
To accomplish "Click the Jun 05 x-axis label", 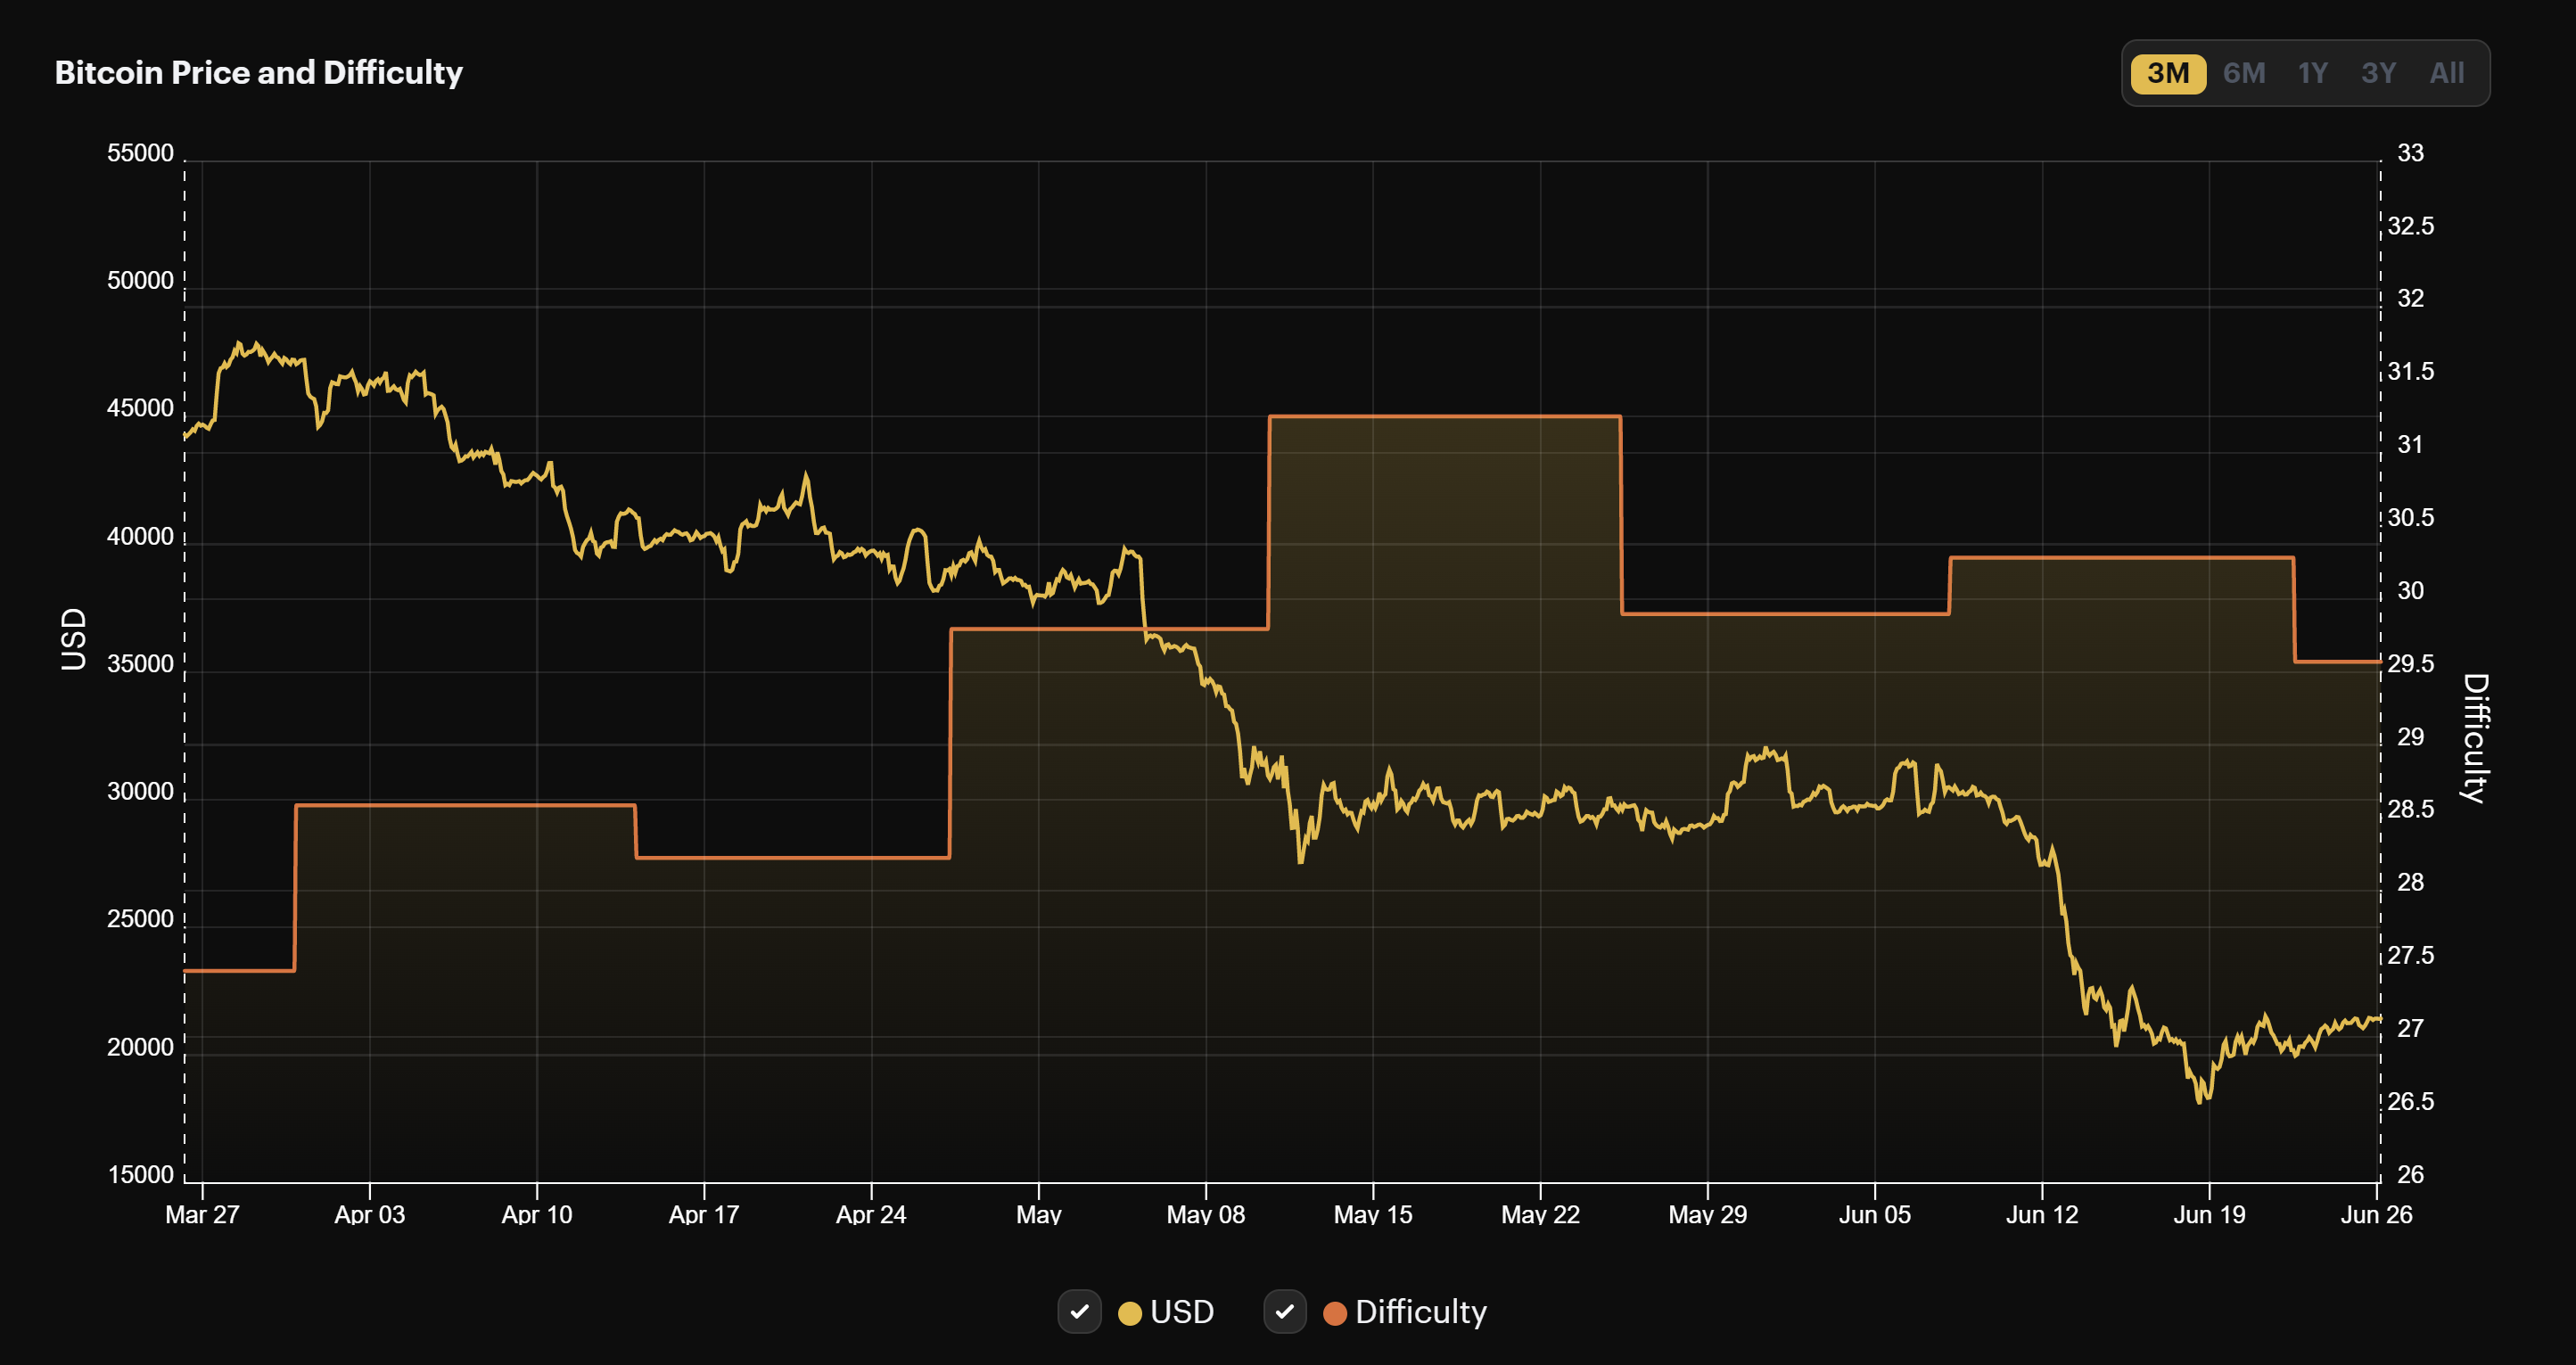I will coord(1875,1214).
